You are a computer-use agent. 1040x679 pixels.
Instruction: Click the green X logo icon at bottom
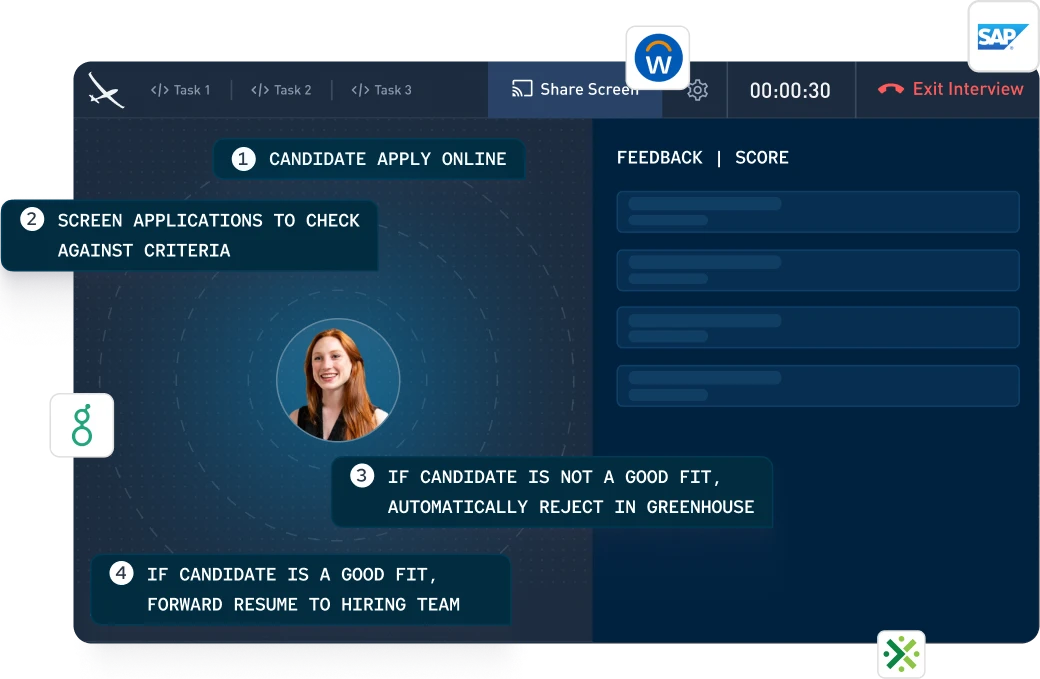tap(901, 655)
